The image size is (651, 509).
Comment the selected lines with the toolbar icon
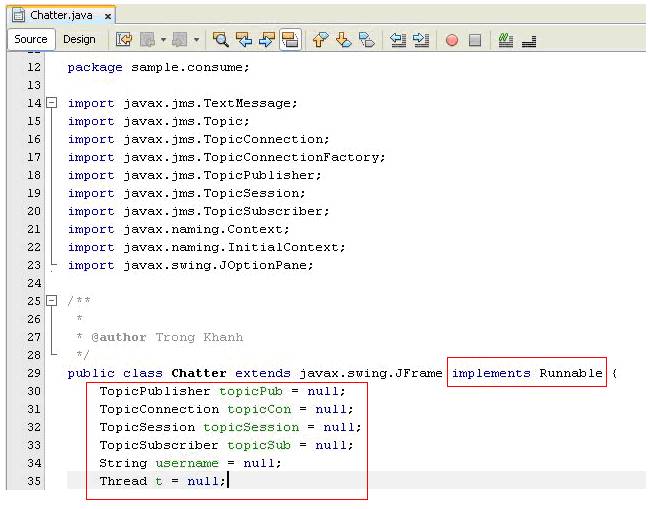tap(505, 40)
